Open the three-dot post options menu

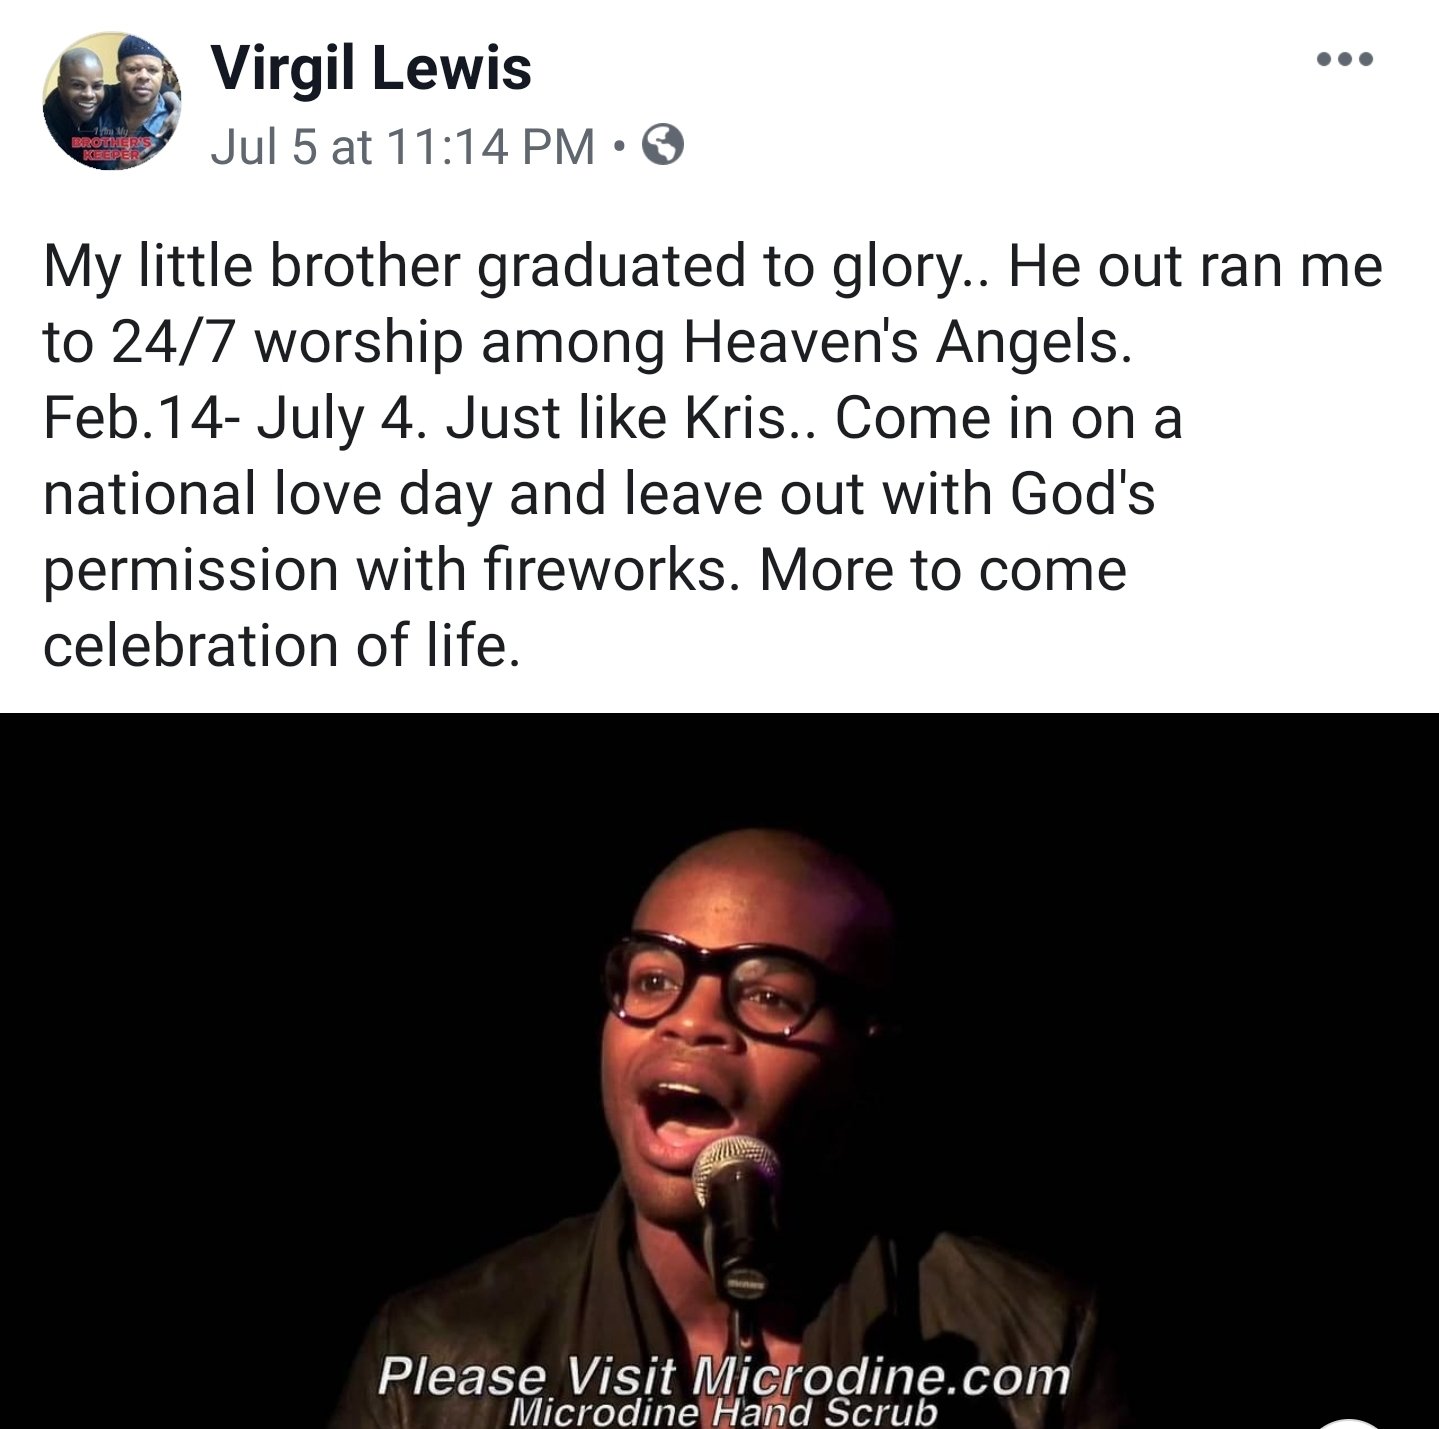(1345, 59)
